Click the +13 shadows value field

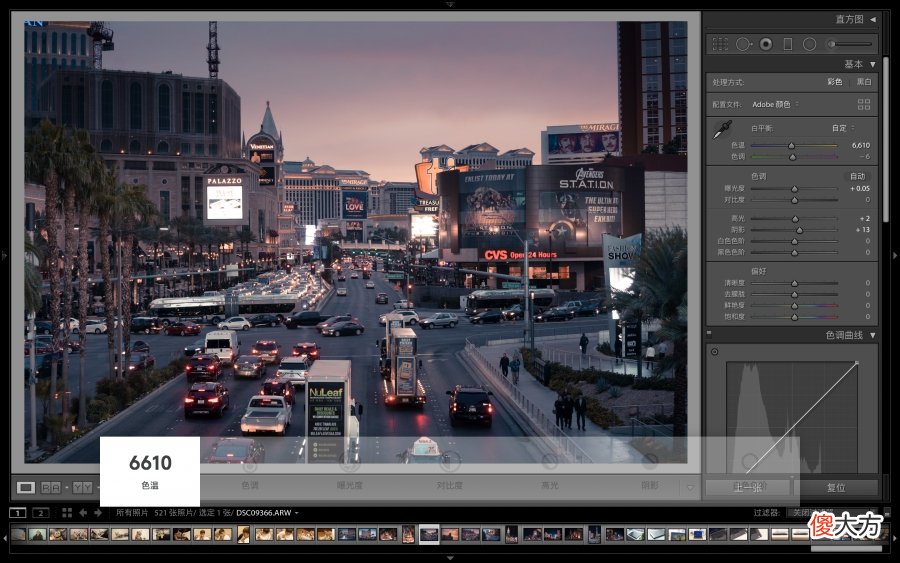(863, 230)
